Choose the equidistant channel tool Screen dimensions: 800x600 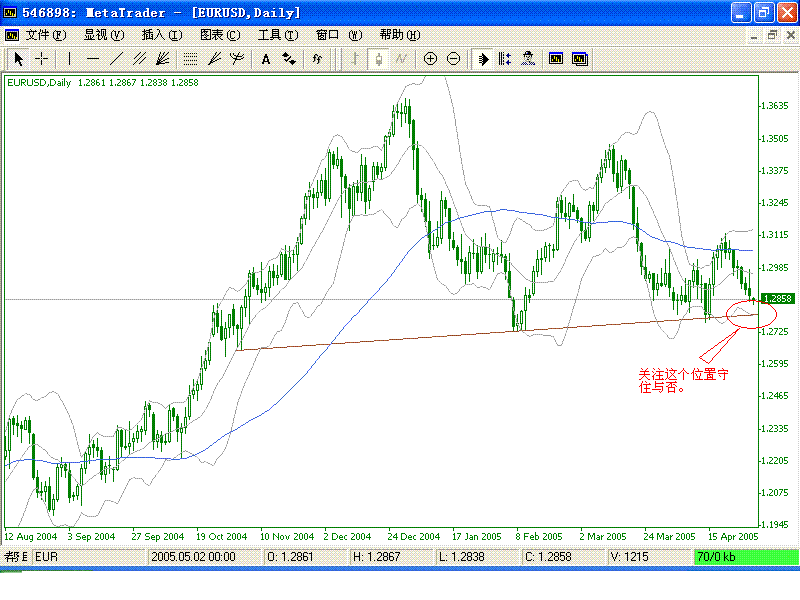[x=139, y=59]
